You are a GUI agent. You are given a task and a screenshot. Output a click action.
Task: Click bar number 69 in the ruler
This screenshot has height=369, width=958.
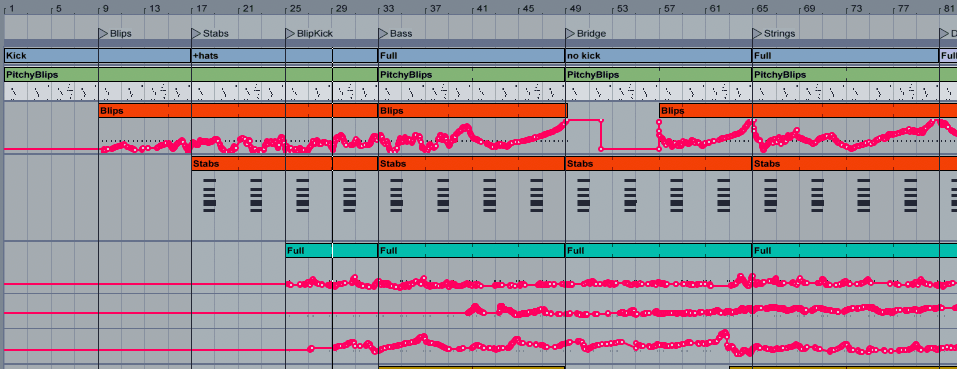coord(809,9)
